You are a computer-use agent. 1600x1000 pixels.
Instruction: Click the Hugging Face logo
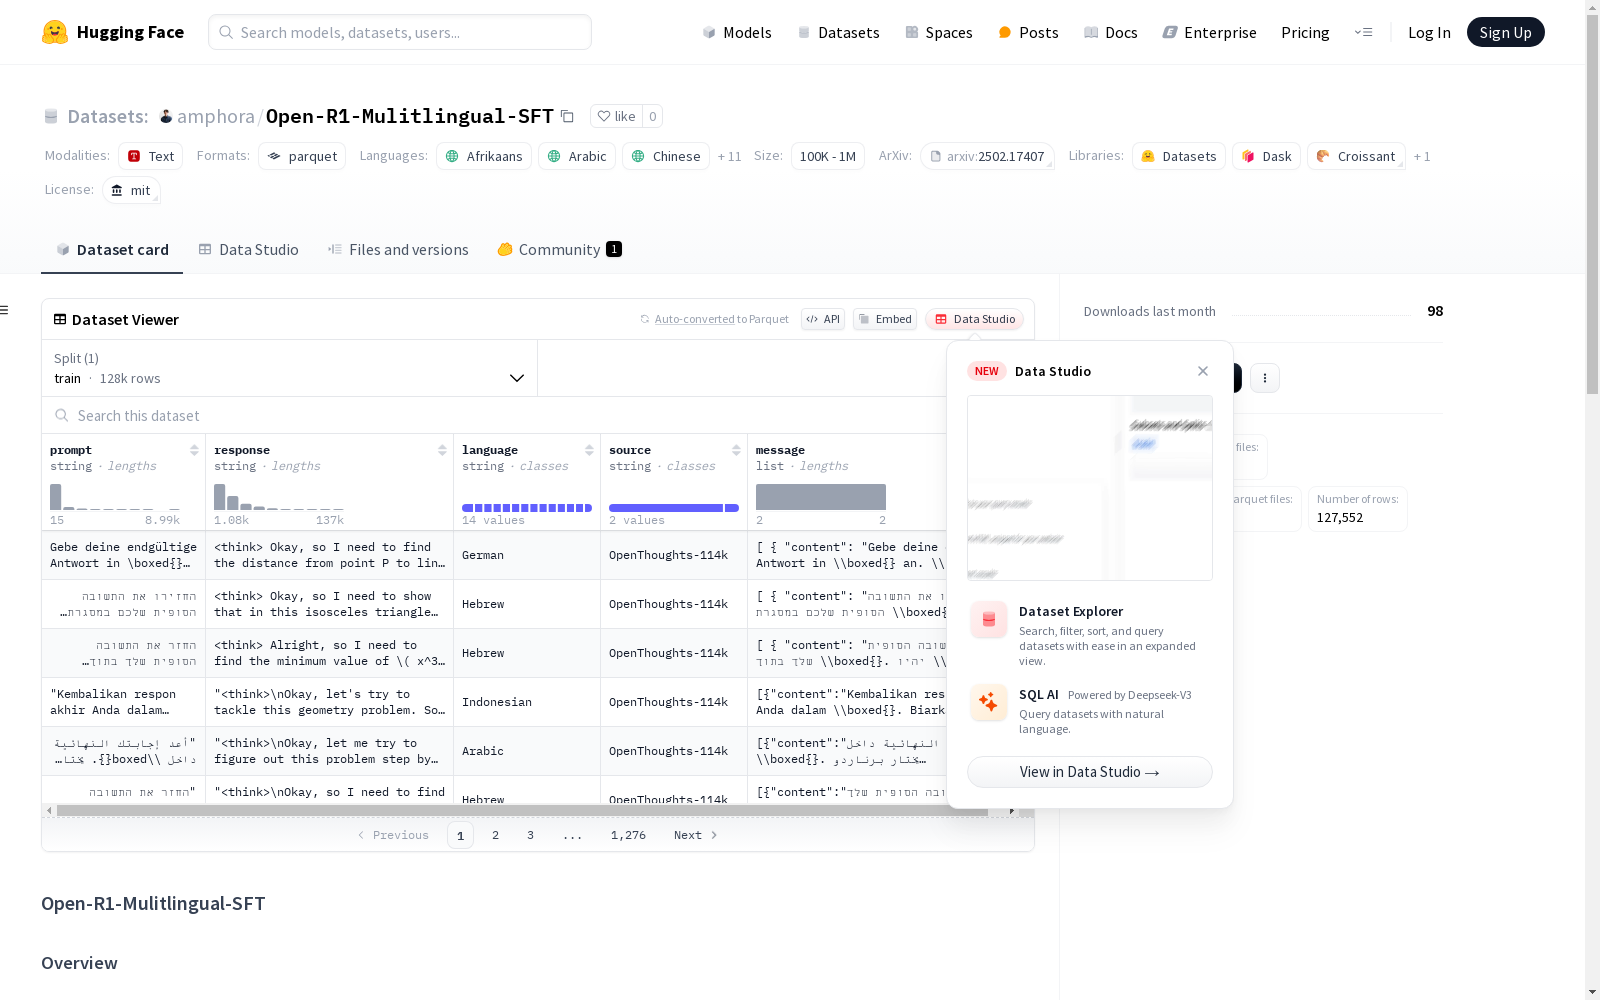point(112,32)
